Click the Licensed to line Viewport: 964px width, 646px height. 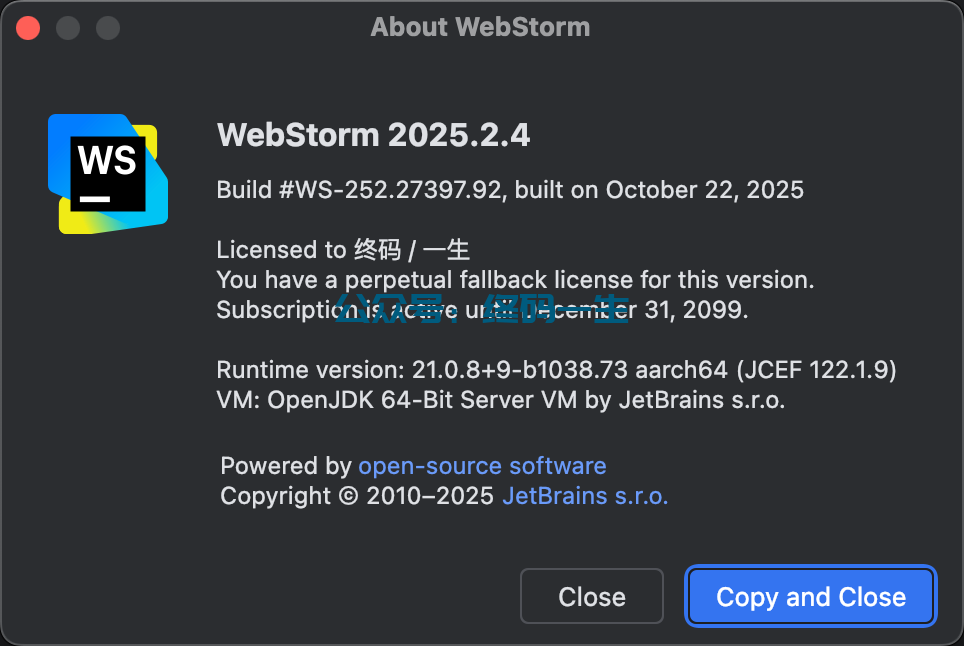[343, 250]
